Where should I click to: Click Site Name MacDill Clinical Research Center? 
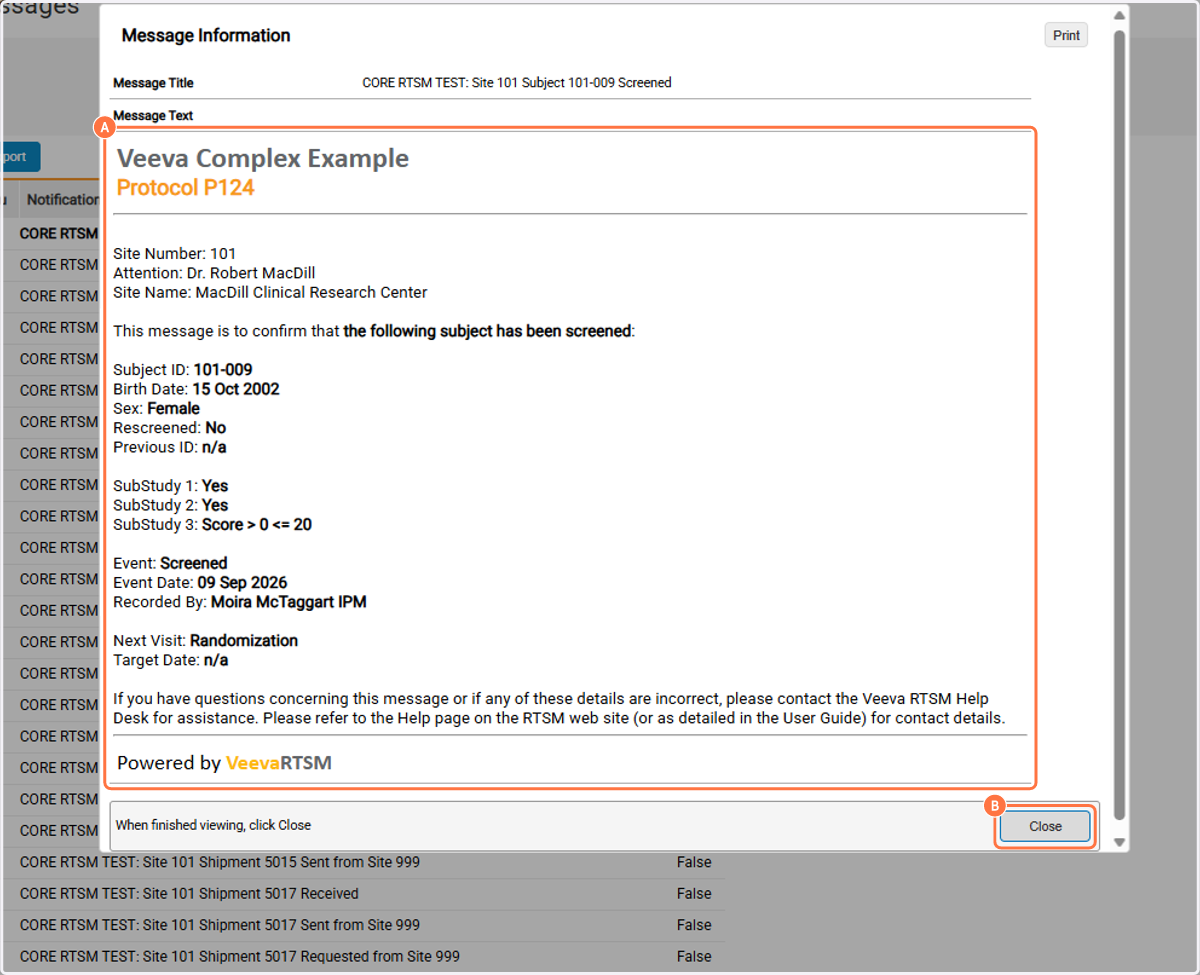270,293
